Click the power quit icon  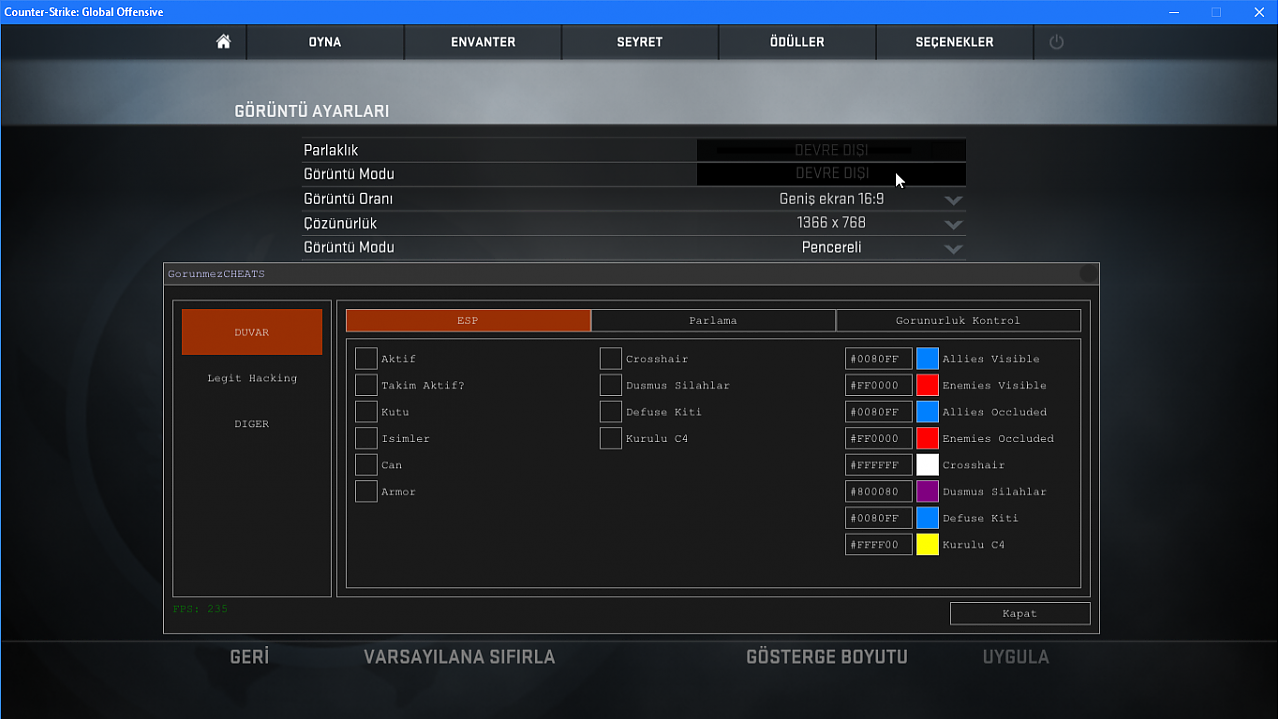(x=1056, y=42)
